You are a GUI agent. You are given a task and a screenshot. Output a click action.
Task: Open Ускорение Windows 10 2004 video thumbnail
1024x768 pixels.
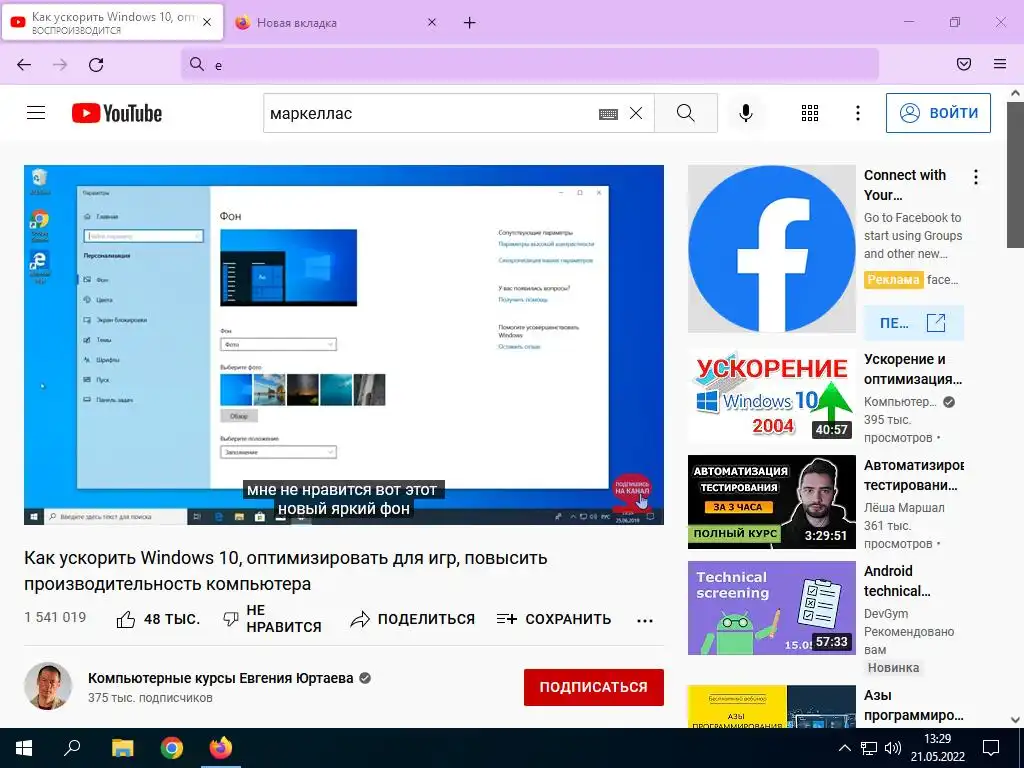(771, 396)
